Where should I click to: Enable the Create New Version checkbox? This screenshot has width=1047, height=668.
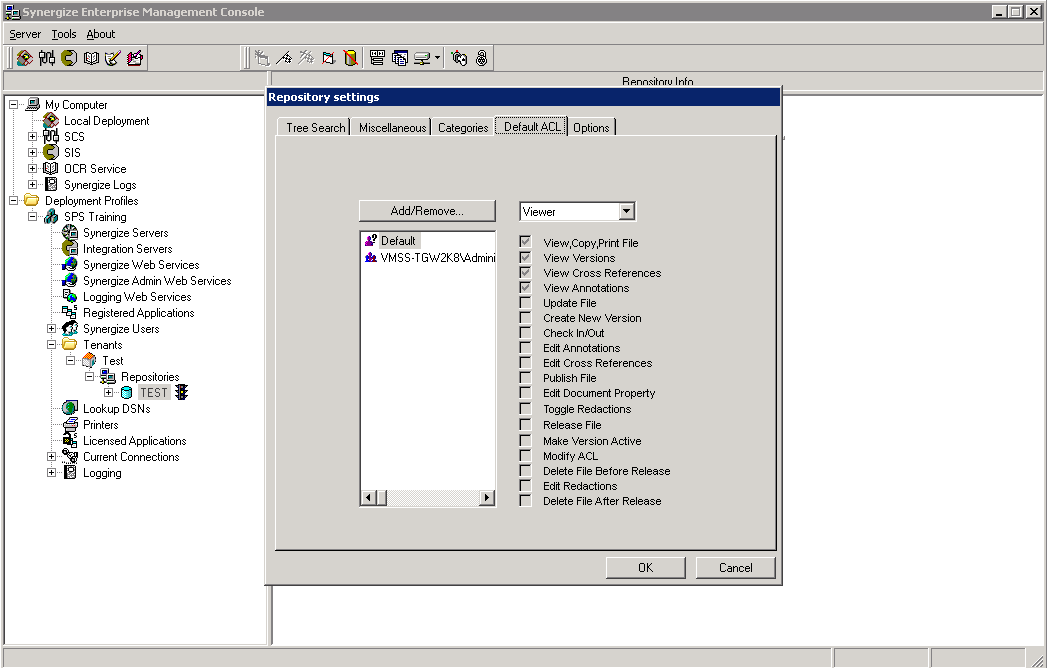pyautogui.click(x=526, y=318)
